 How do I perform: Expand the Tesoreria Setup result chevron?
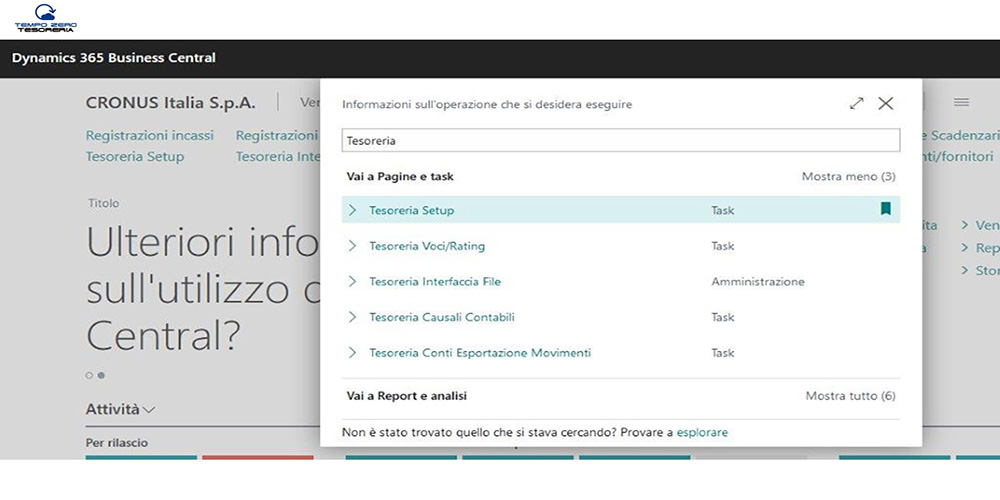point(352,210)
